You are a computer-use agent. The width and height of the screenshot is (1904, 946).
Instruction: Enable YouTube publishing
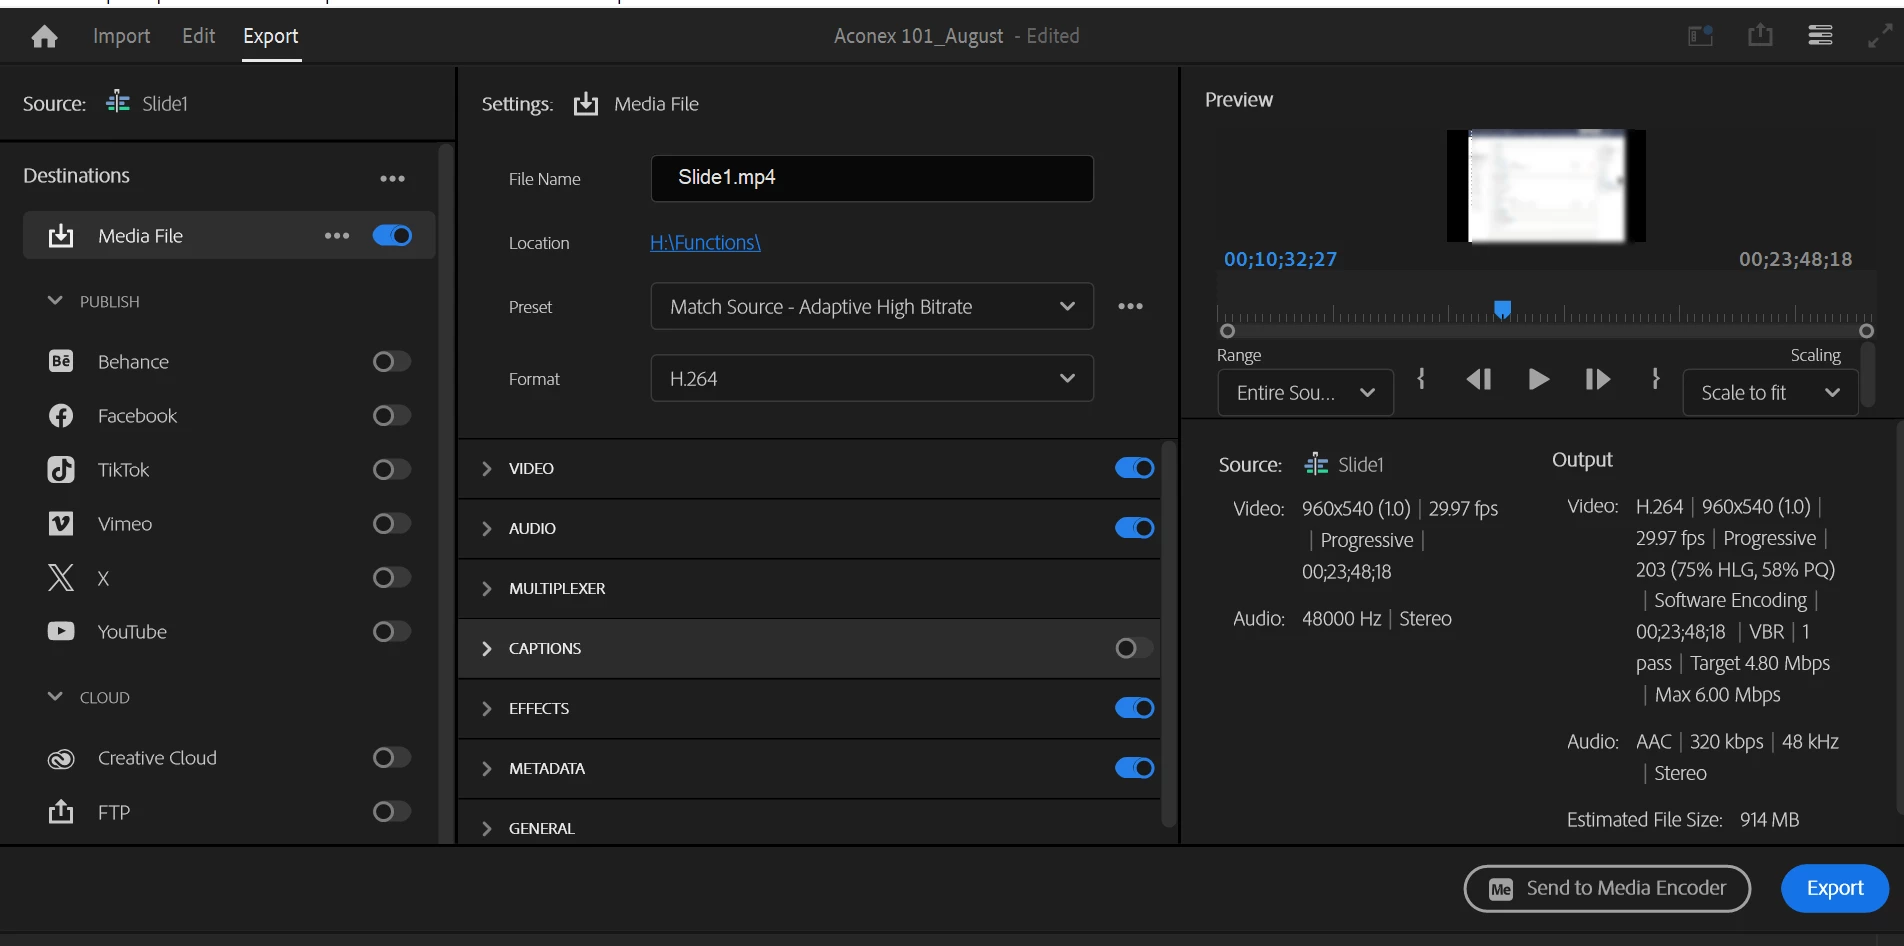(x=391, y=631)
